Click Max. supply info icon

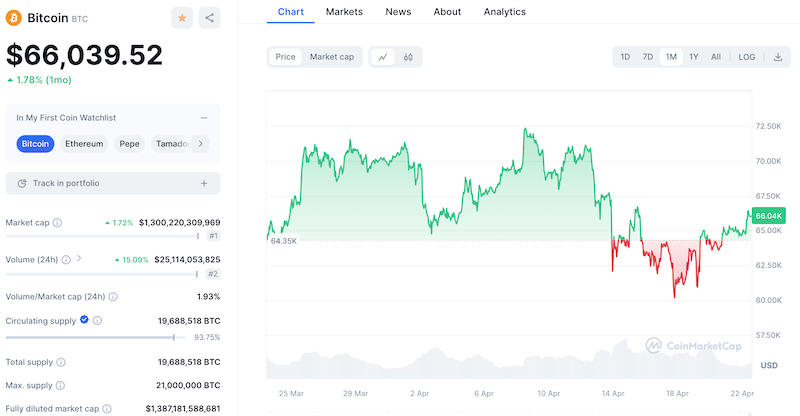pos(60,385)
